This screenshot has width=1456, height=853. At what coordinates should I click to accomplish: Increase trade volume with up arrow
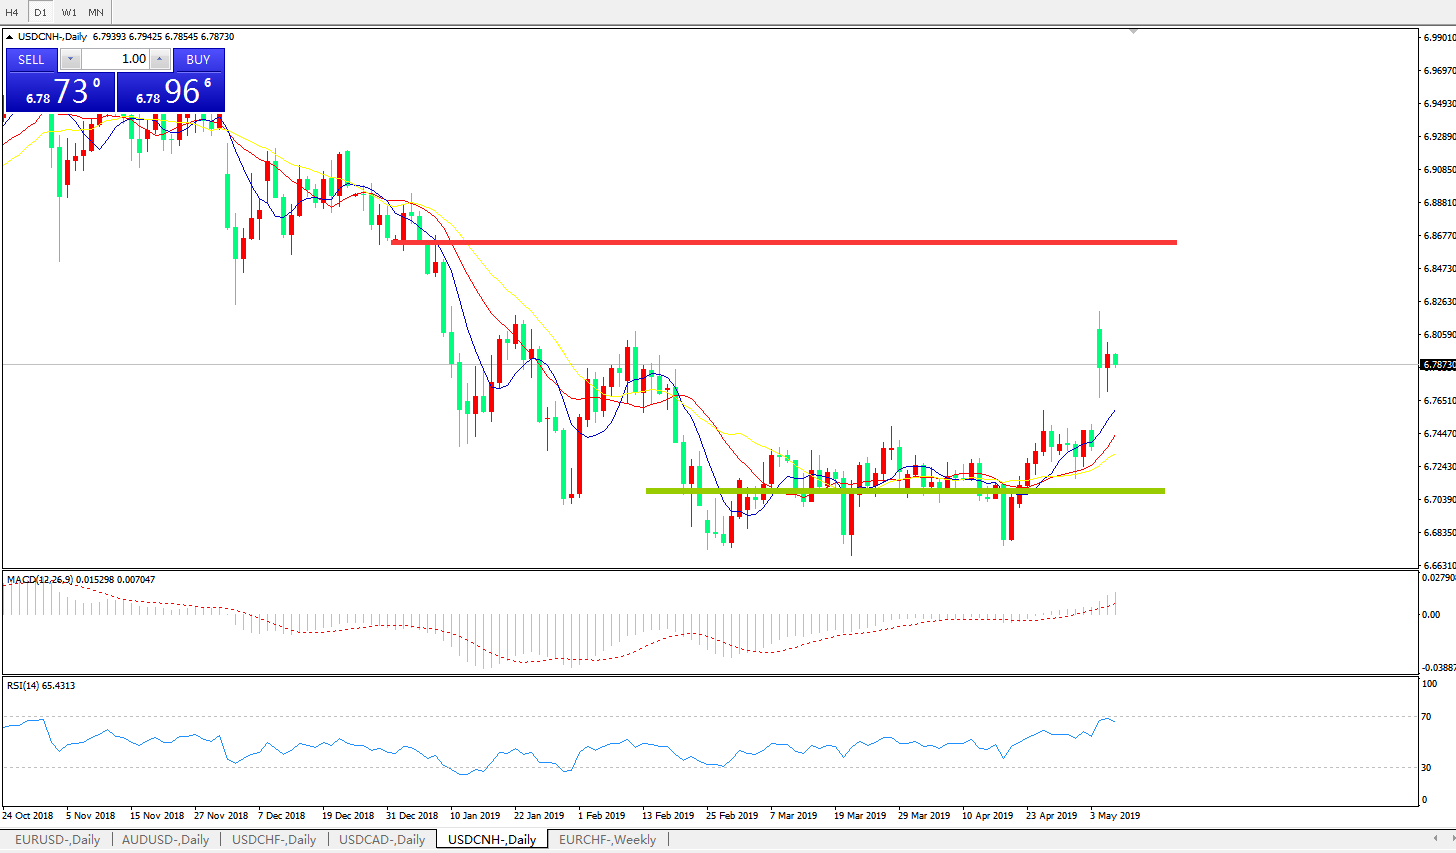[x=159, y=59]
